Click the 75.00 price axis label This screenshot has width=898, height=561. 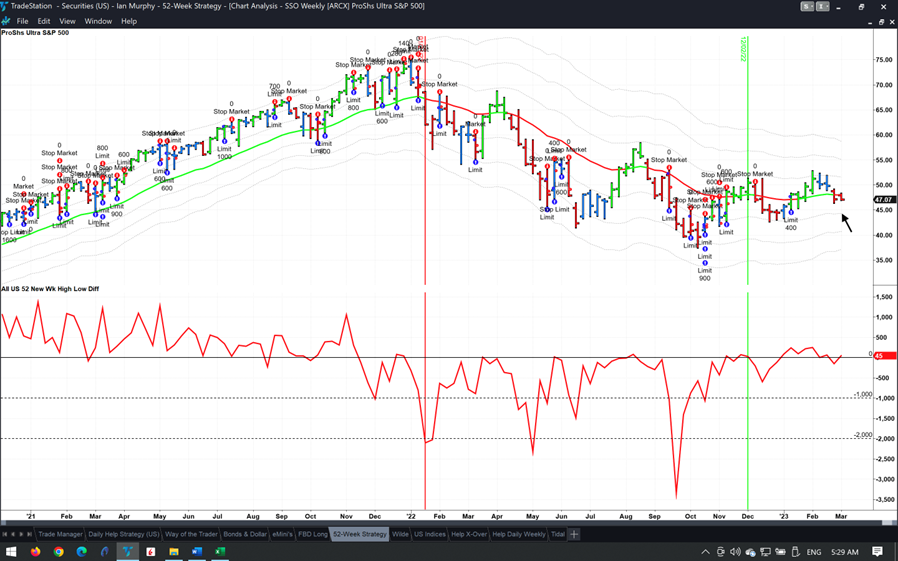884,60
